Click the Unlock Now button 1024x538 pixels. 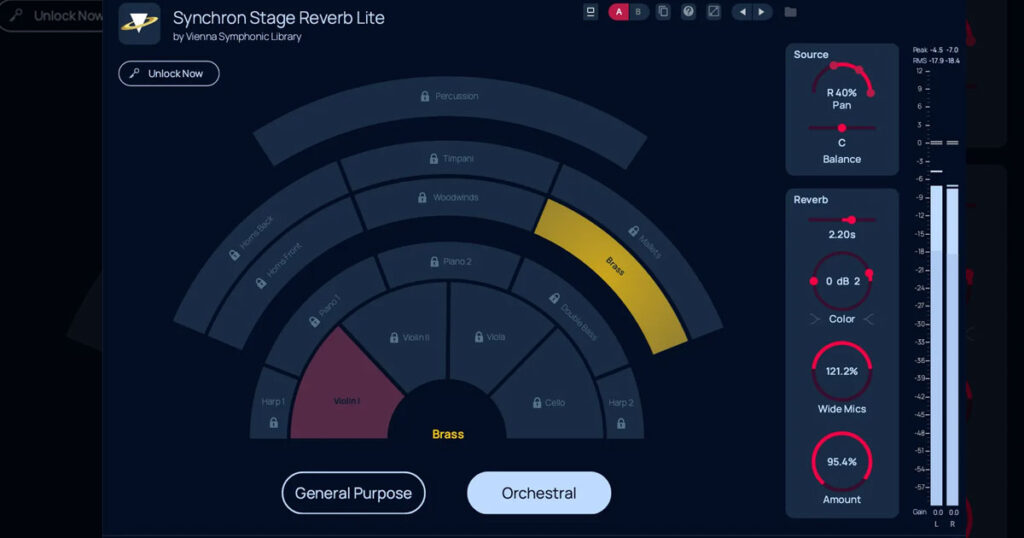[x=168, y=74]
